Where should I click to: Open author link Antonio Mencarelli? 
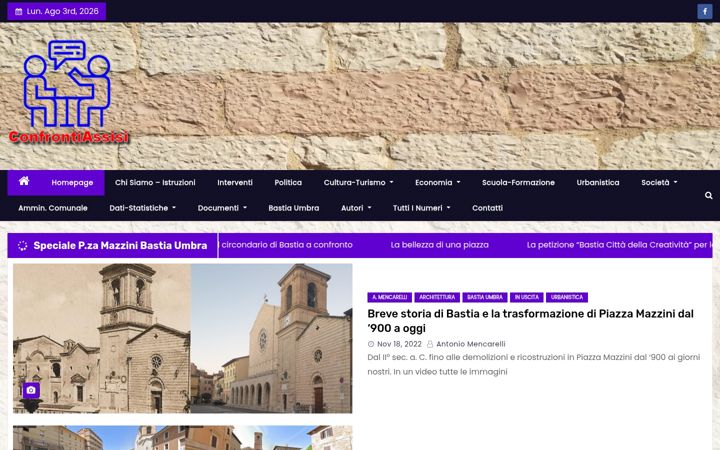pyautogui.click(x=471, y=344)
